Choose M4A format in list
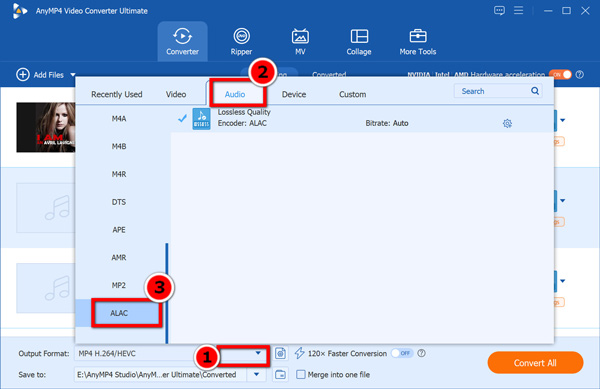The image size is (600, 389). [x=119, y=119]
